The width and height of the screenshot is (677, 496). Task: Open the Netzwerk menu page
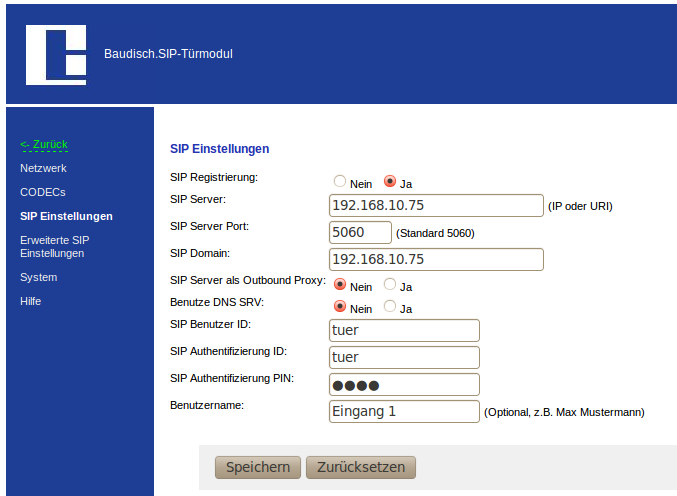43,168
